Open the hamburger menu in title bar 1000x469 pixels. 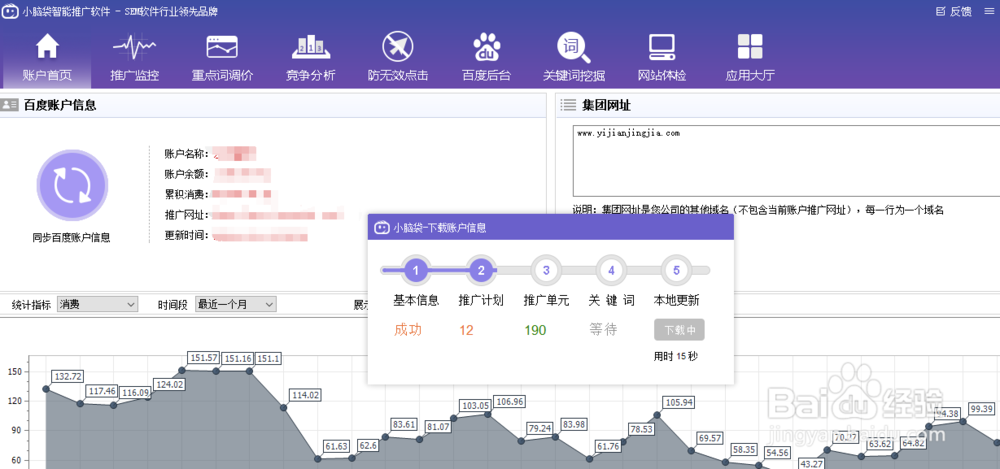989,11
